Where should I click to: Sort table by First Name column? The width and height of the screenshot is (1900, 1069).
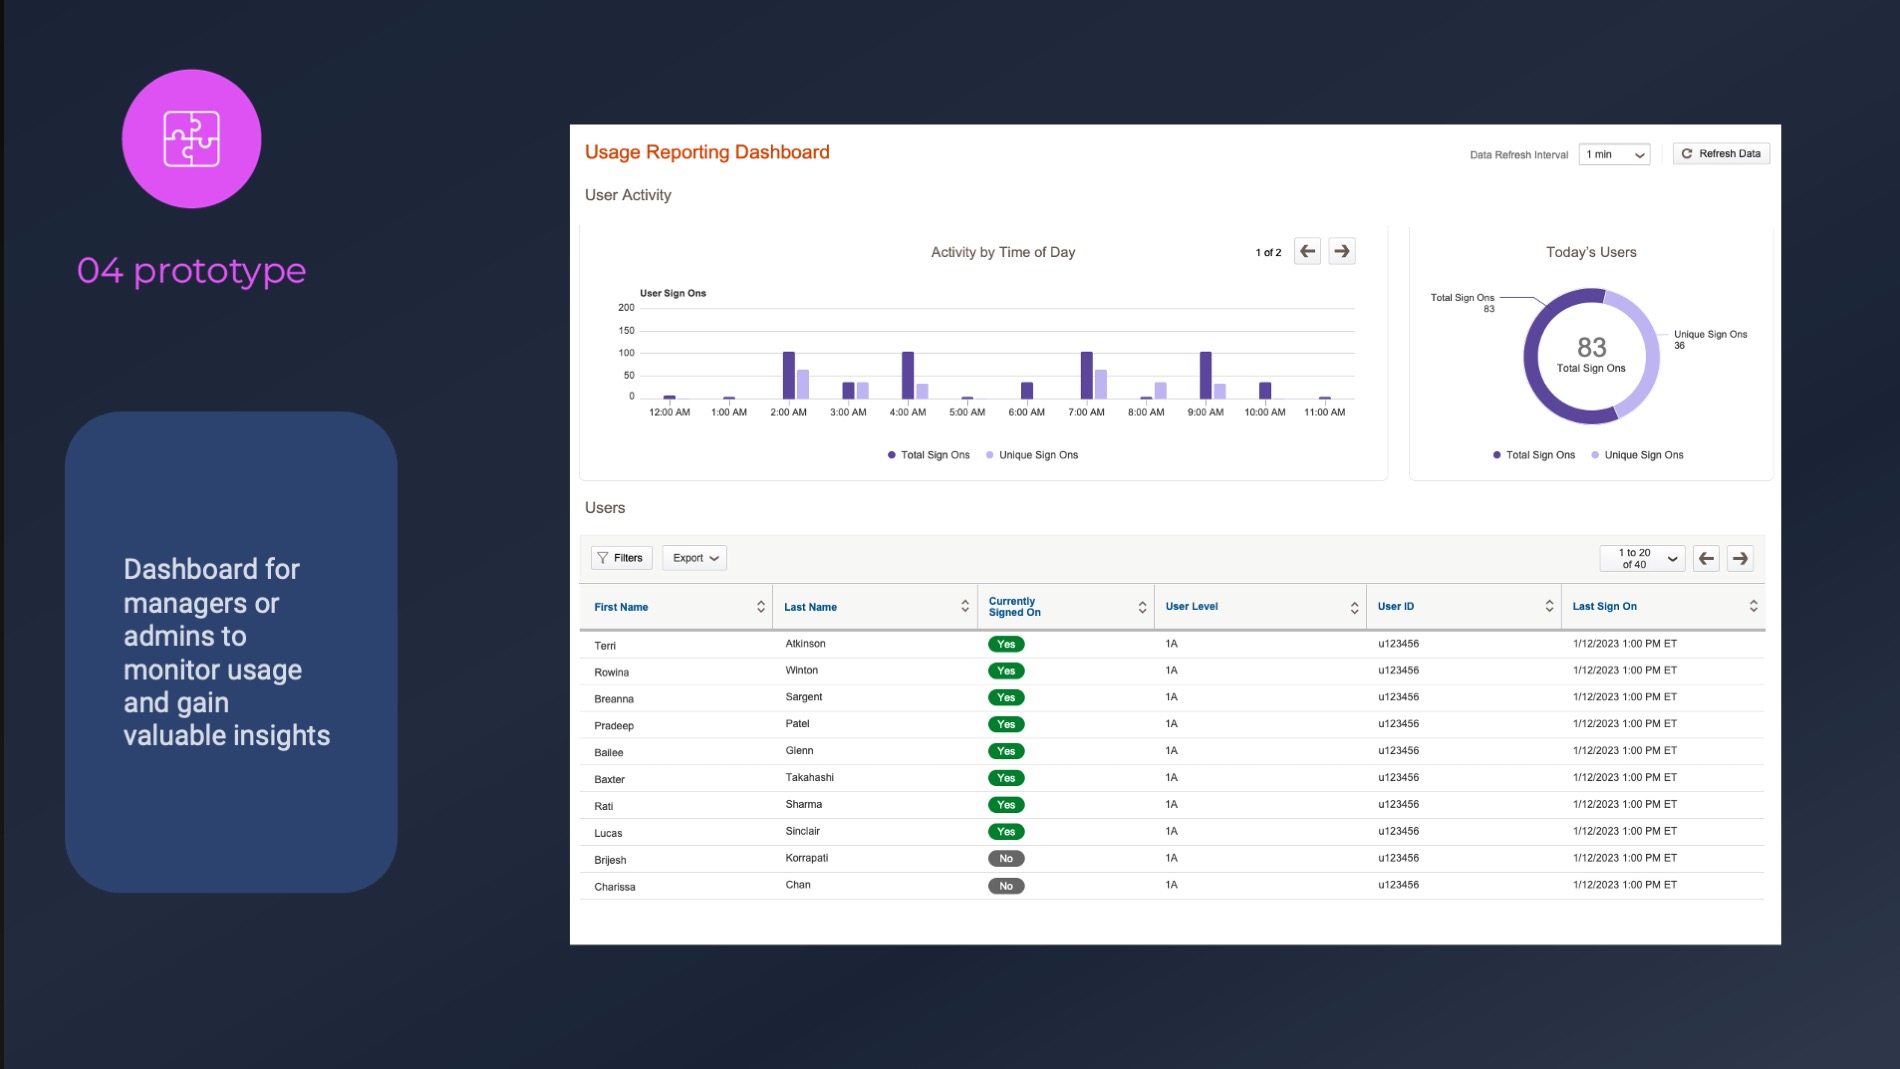(x=760, y=607)
